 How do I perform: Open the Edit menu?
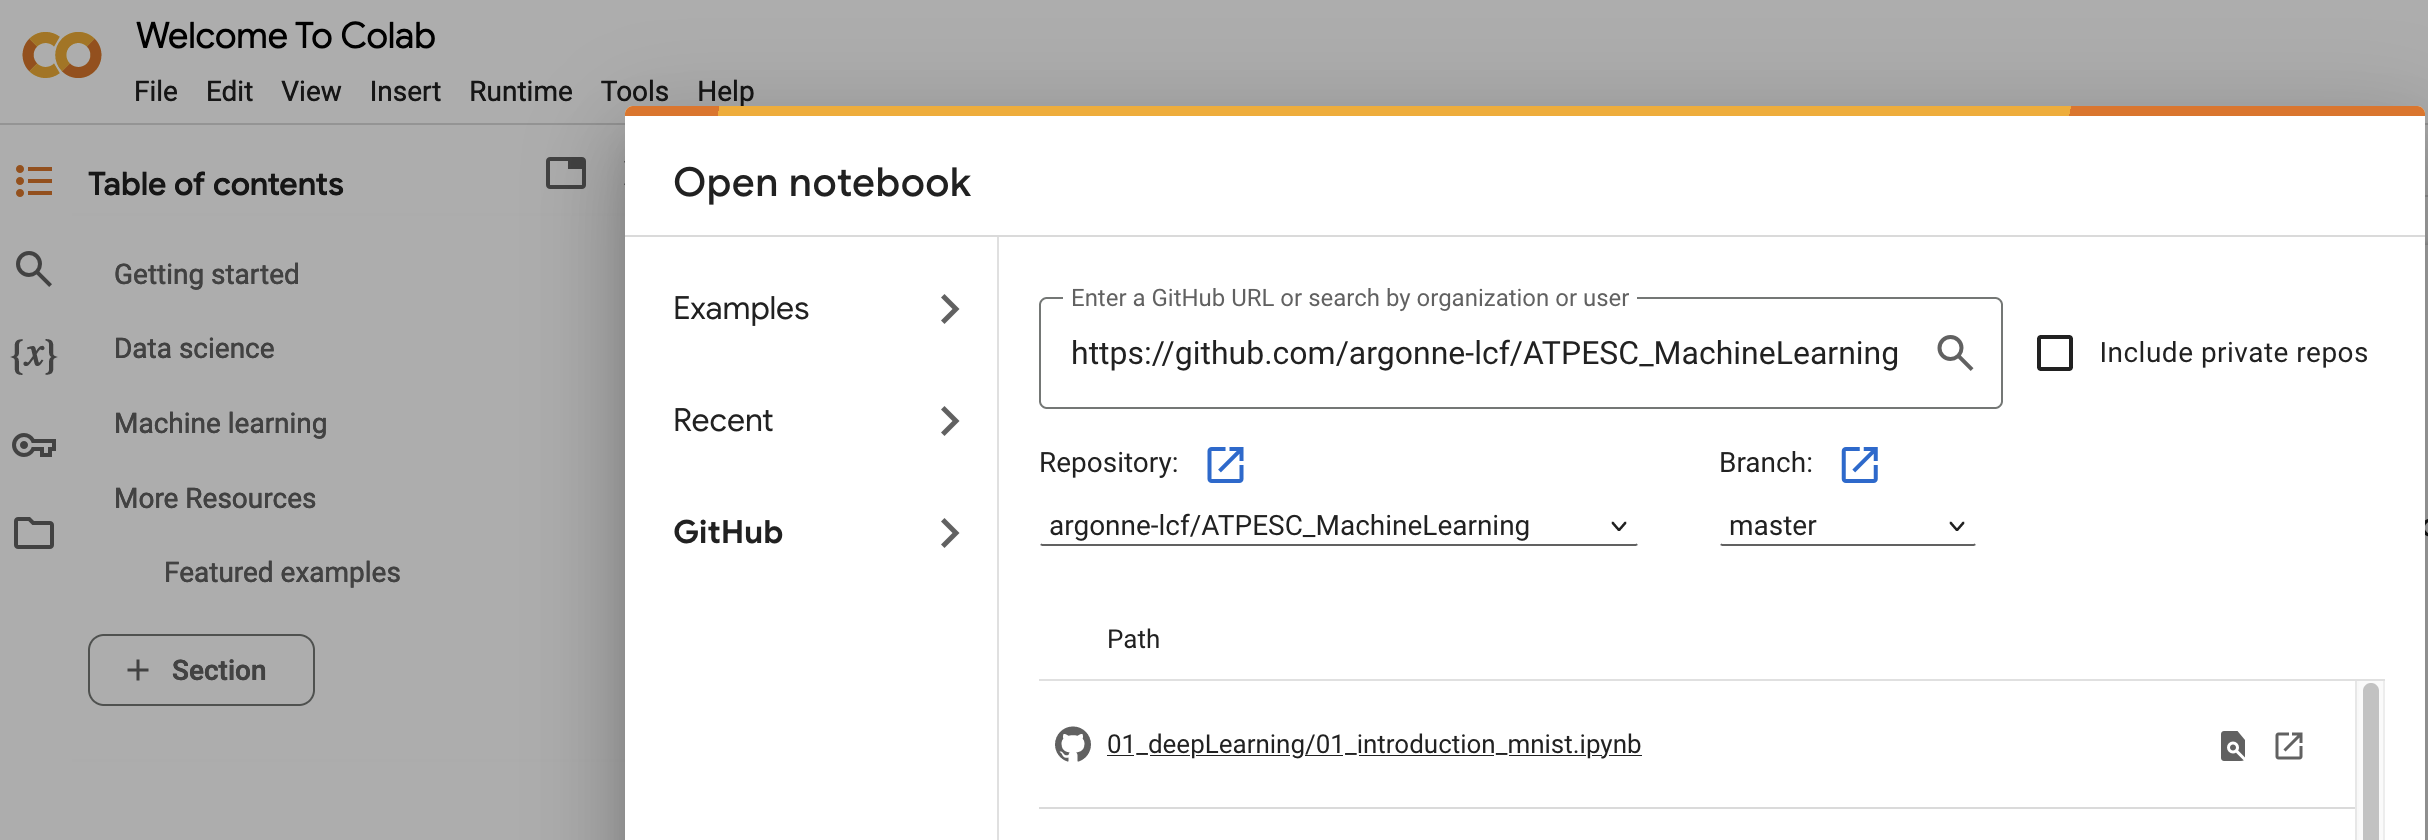[229, 91]
